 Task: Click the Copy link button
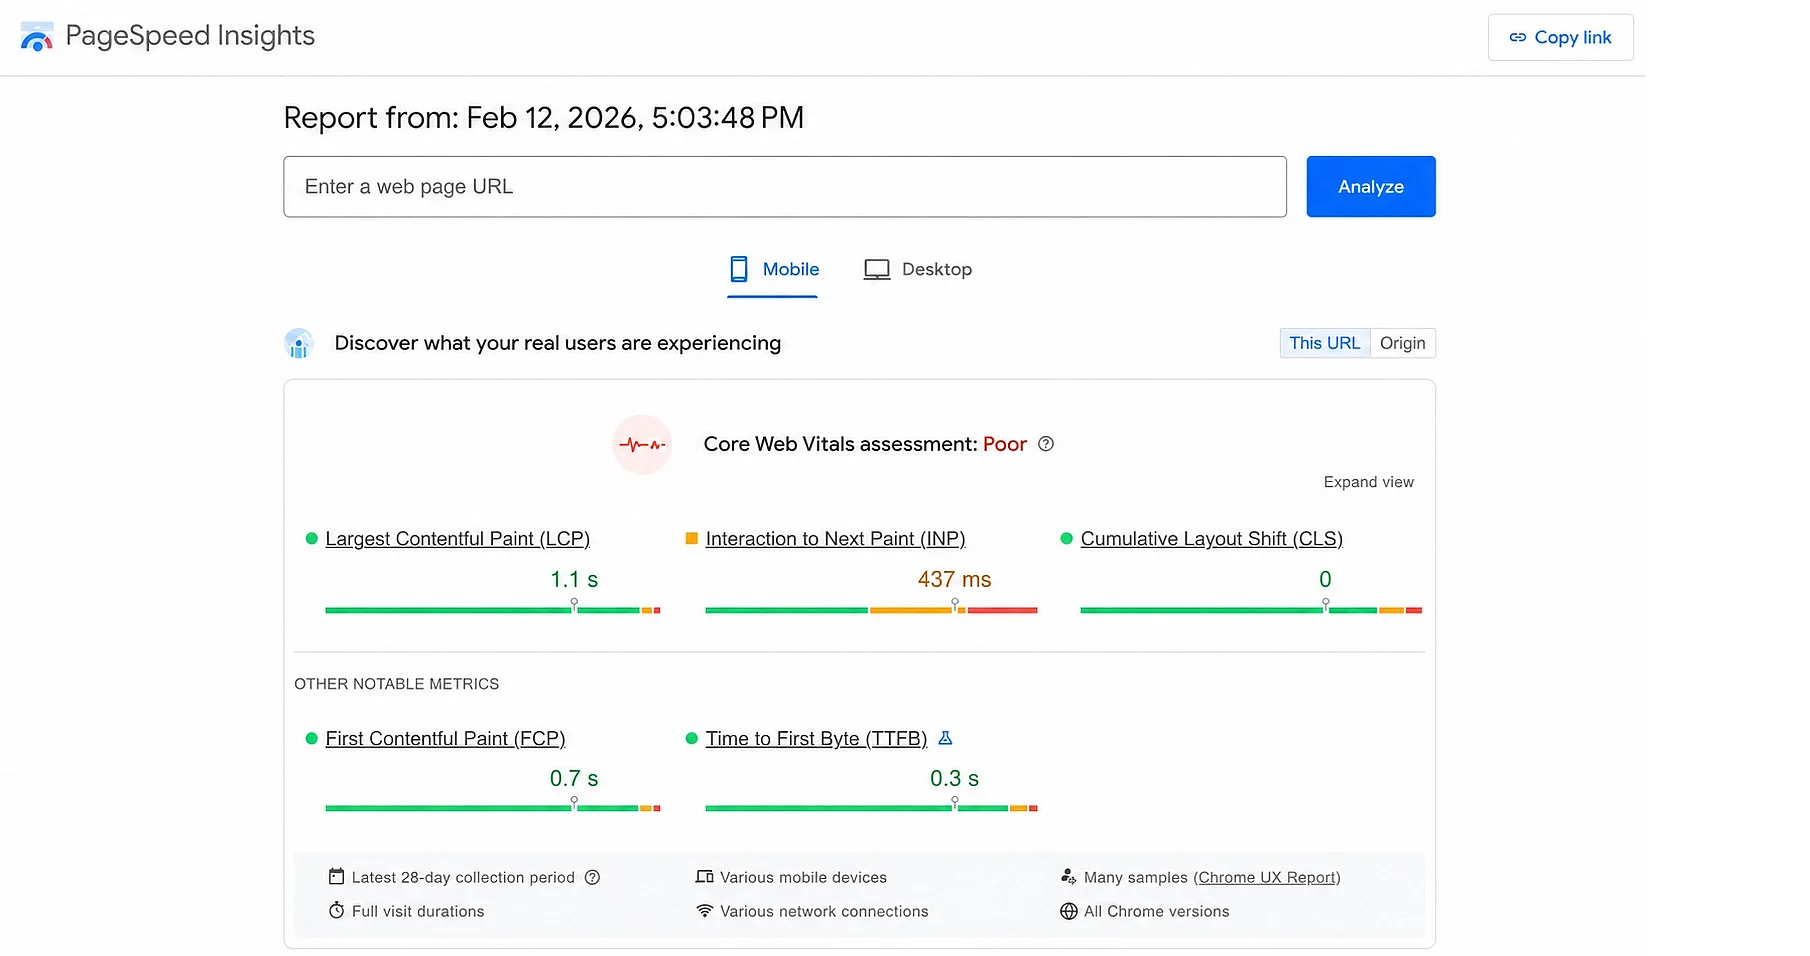coord(1560,37)
